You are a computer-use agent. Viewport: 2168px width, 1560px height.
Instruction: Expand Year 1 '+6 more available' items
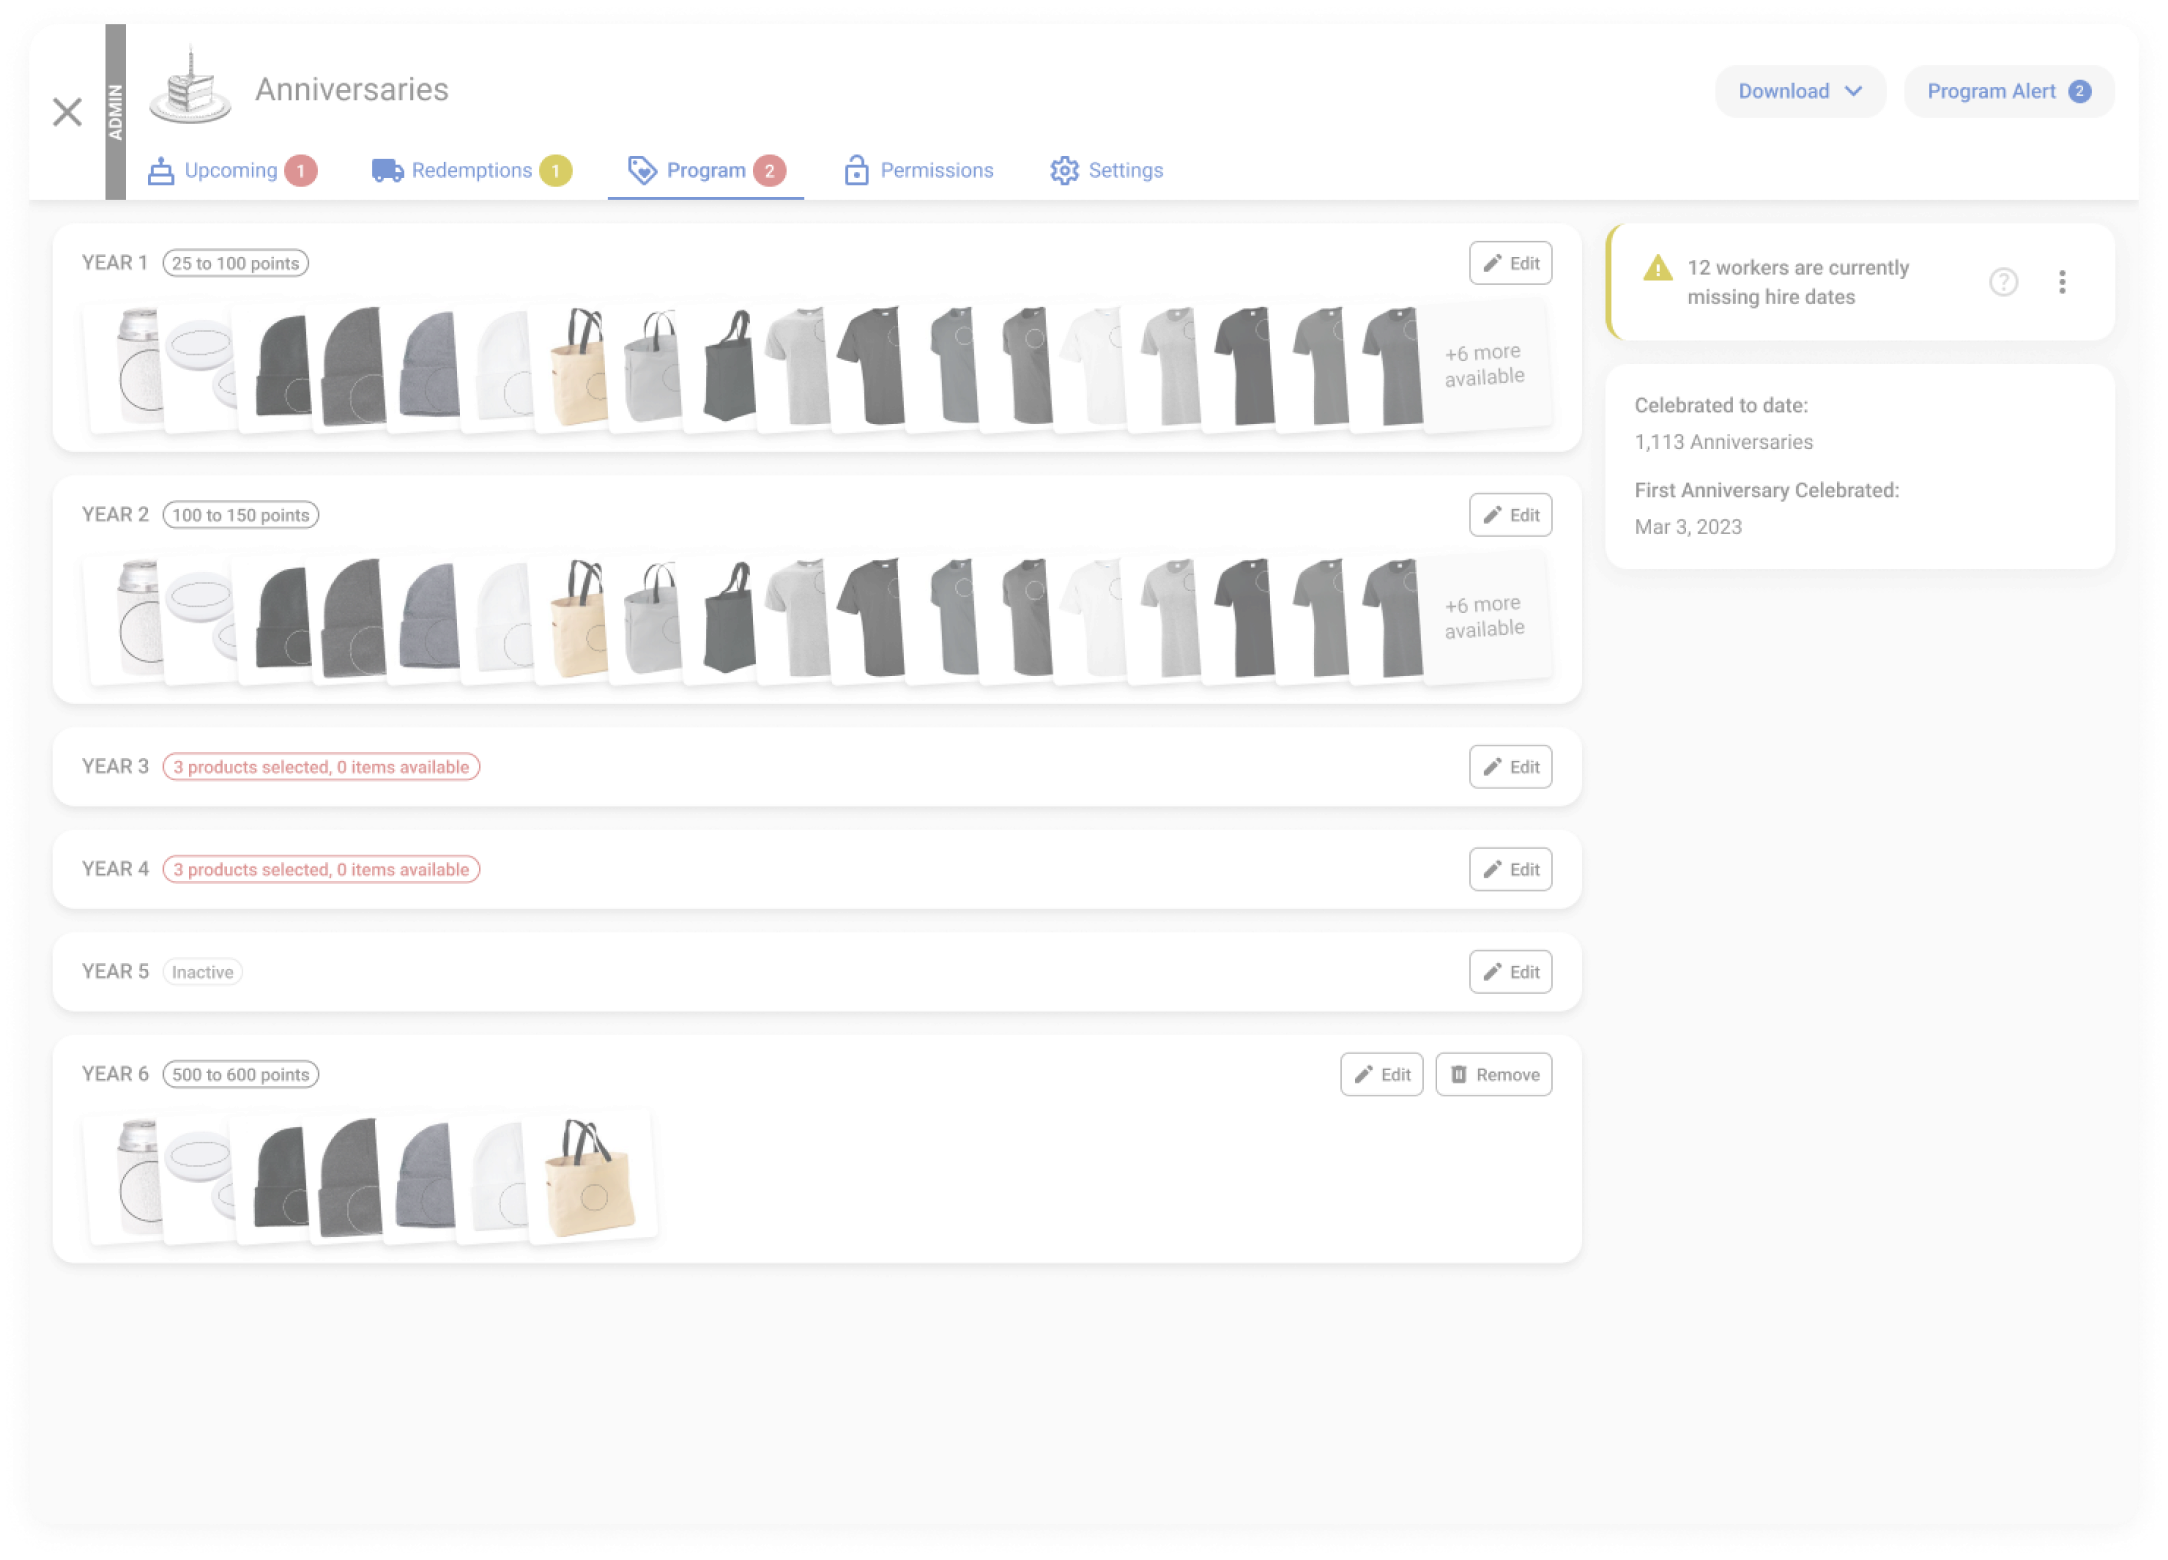click(1484, 365)
